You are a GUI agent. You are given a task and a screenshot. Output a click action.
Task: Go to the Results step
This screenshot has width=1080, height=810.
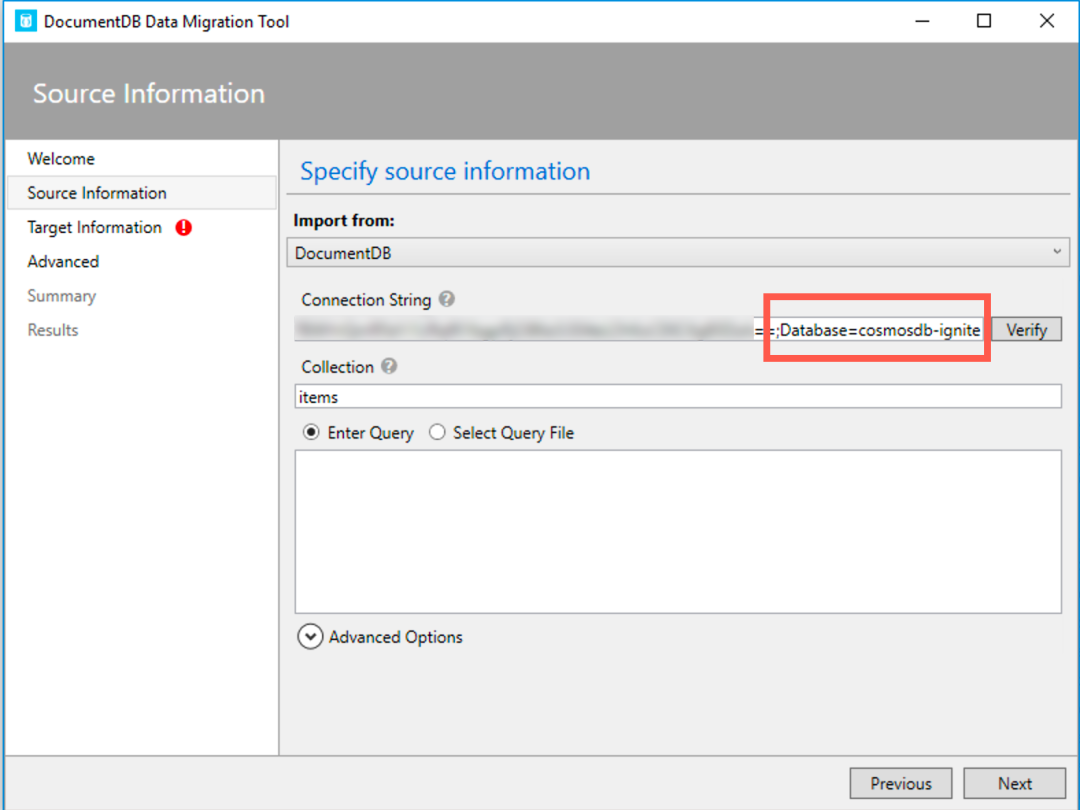(53, 330)
